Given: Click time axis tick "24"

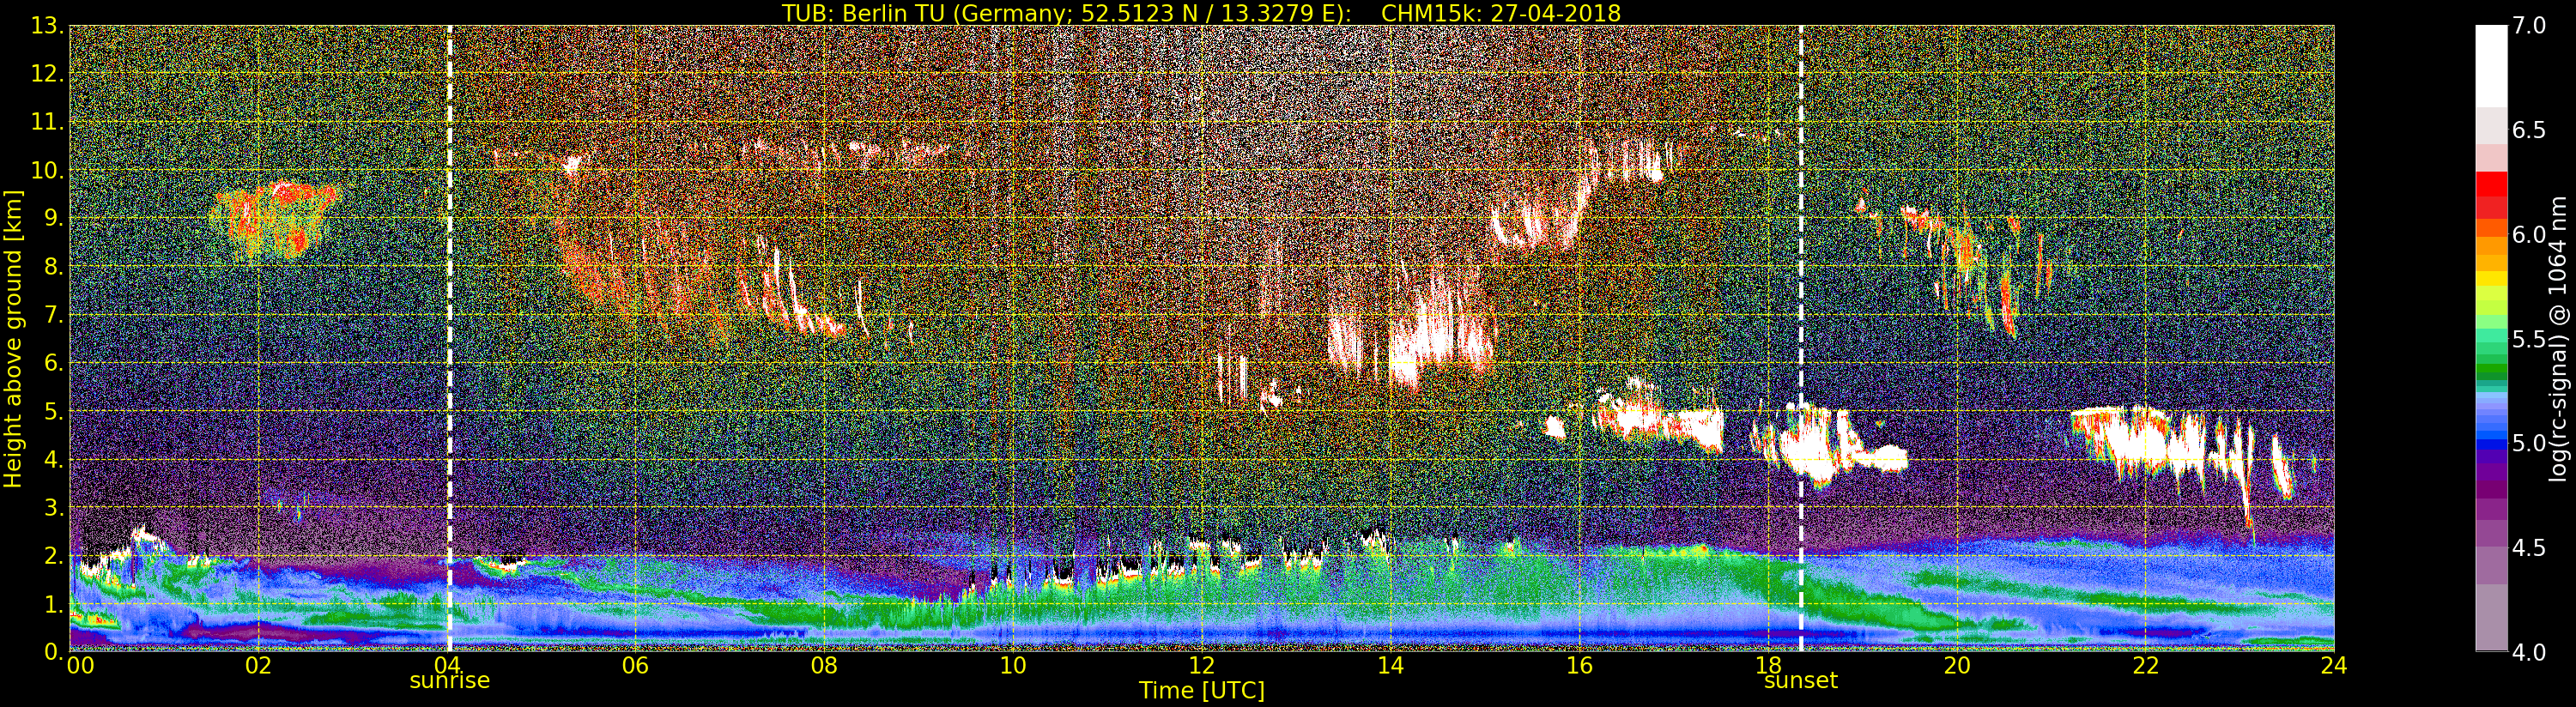Looking at the screenshot, I should (x=2334, y=664).
